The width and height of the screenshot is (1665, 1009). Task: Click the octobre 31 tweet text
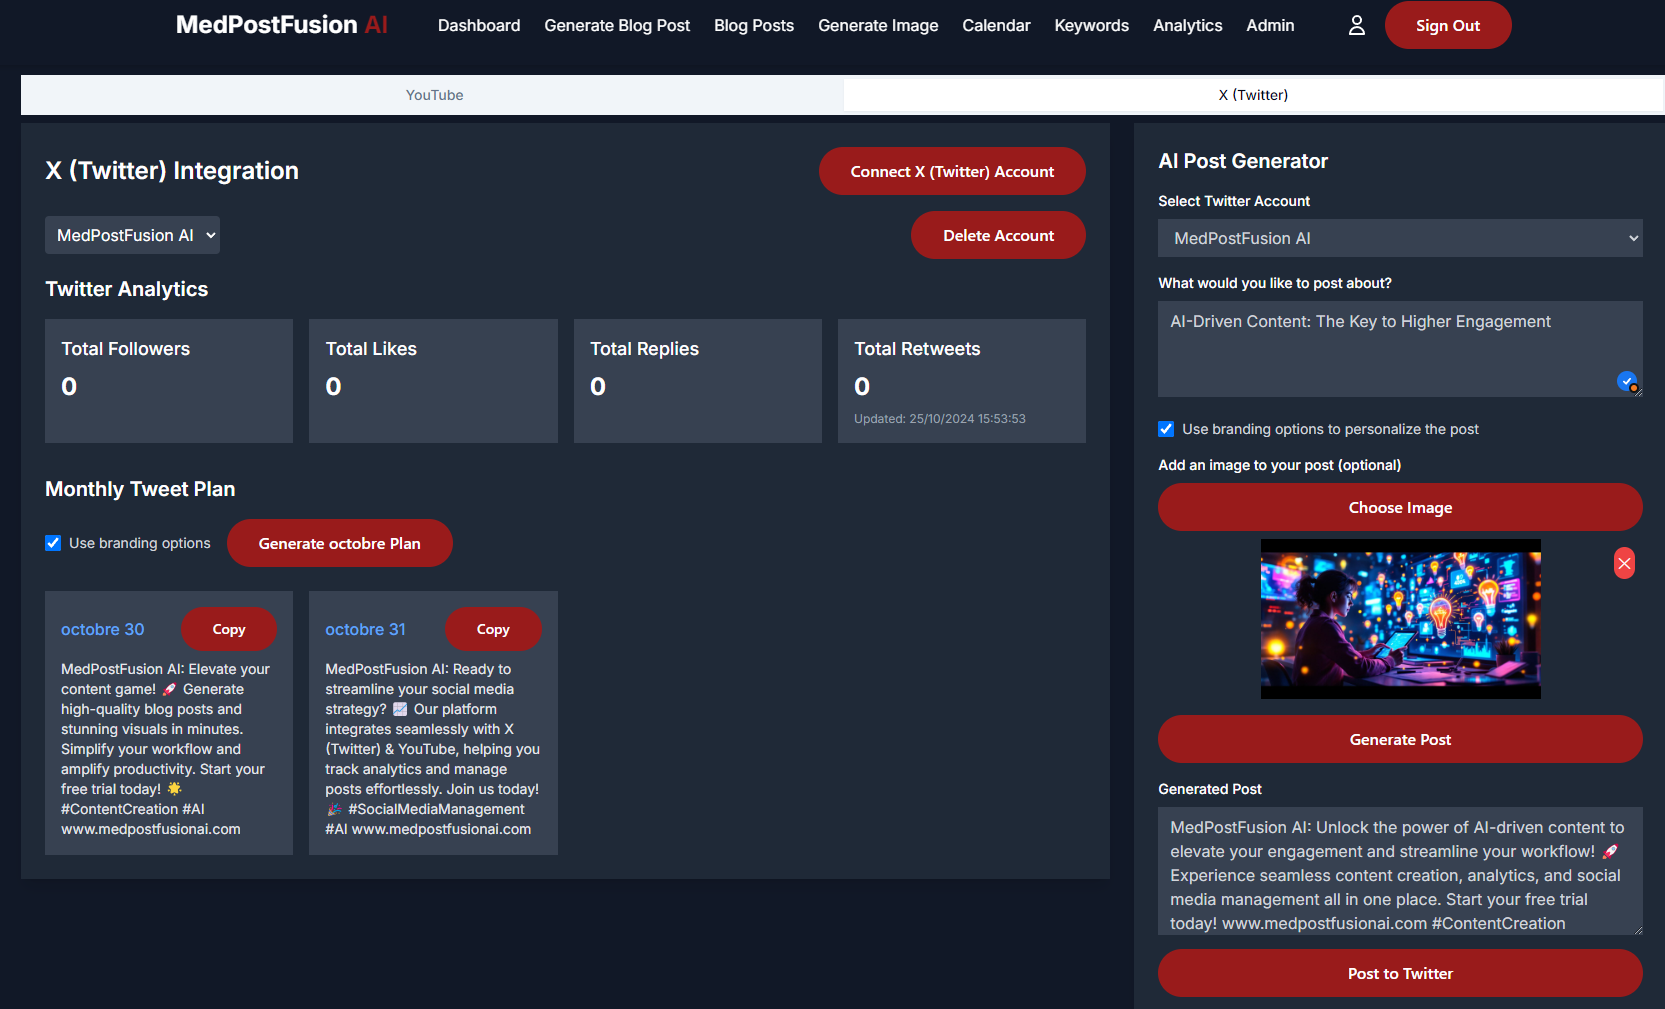pos(432,749)
